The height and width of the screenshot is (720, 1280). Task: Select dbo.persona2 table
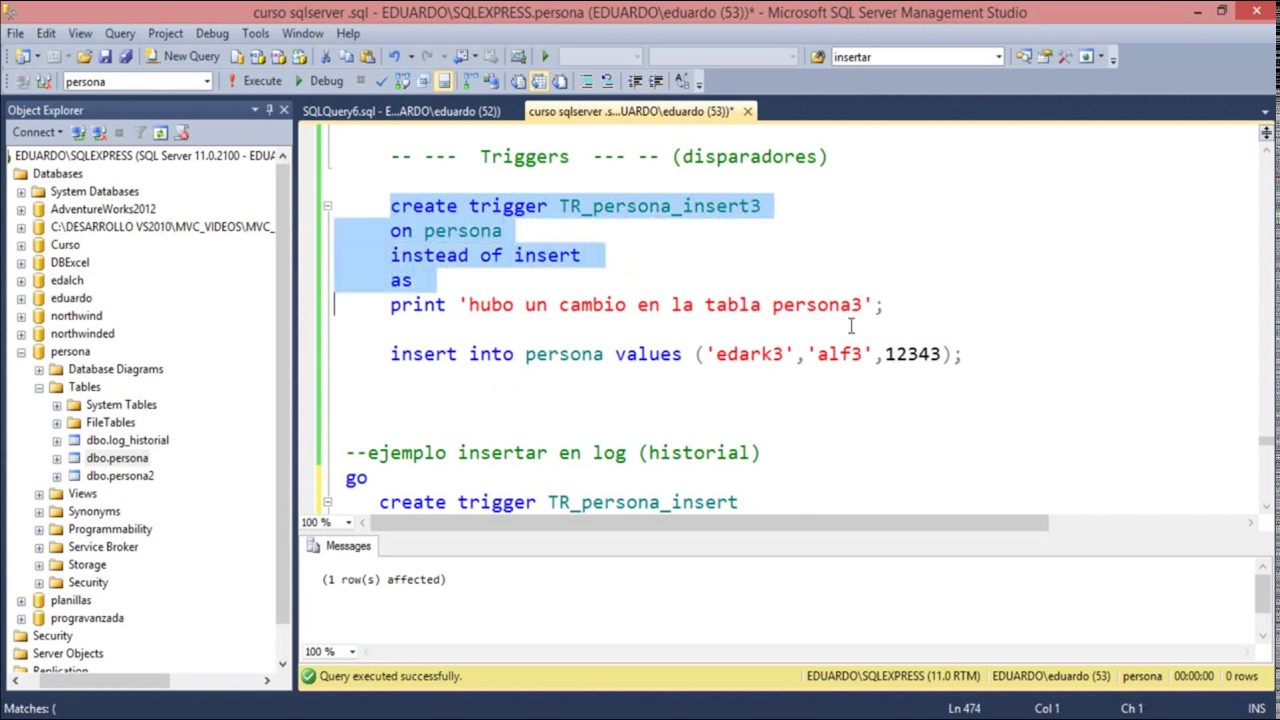click(120, 476)
